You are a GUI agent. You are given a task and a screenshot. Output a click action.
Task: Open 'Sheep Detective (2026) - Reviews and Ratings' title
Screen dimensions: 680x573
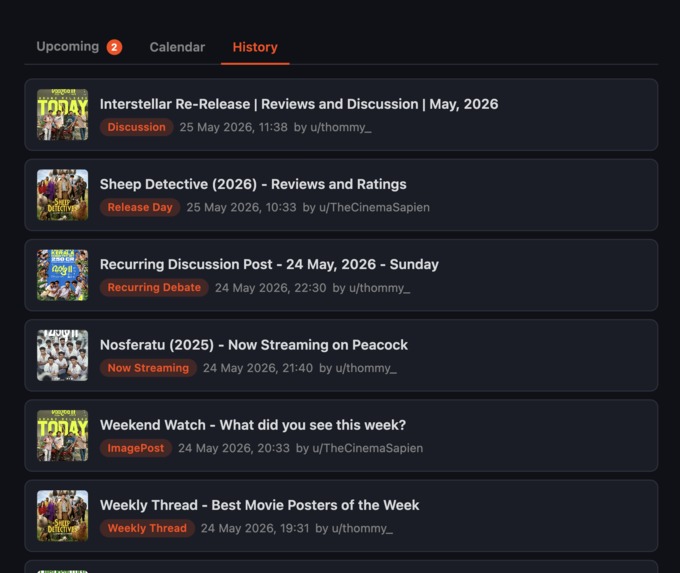tap(253, 184)
